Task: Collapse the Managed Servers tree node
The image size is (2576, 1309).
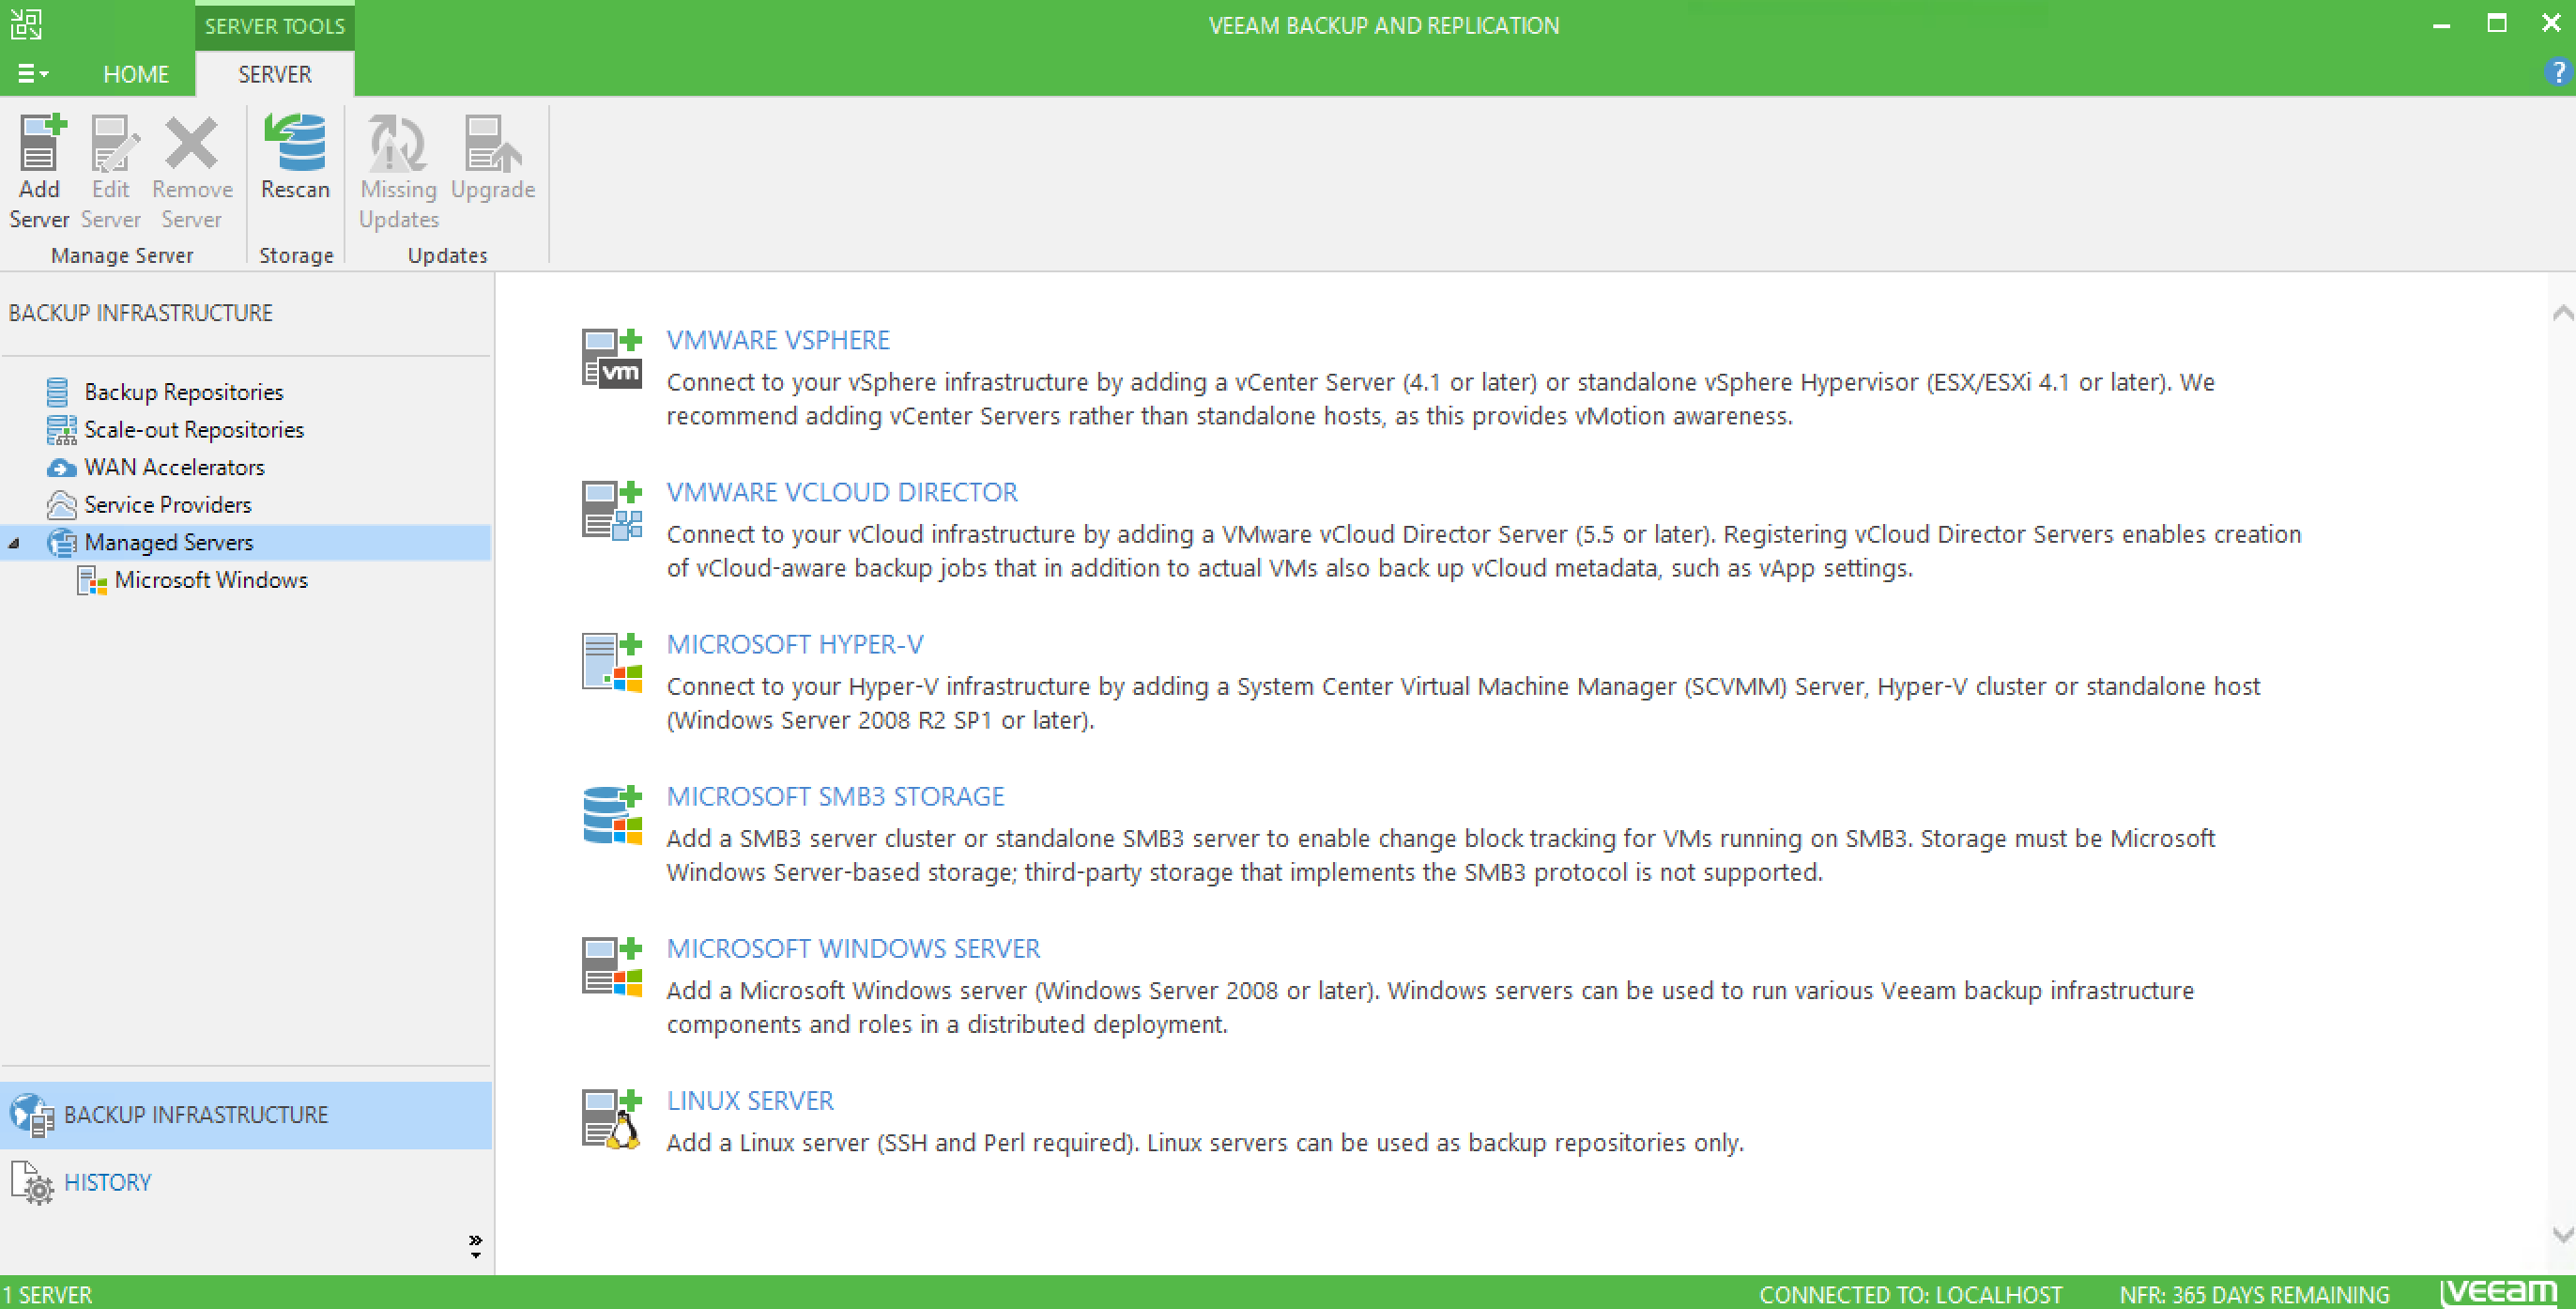Action: pyautogui.click(x=14, y=543)
